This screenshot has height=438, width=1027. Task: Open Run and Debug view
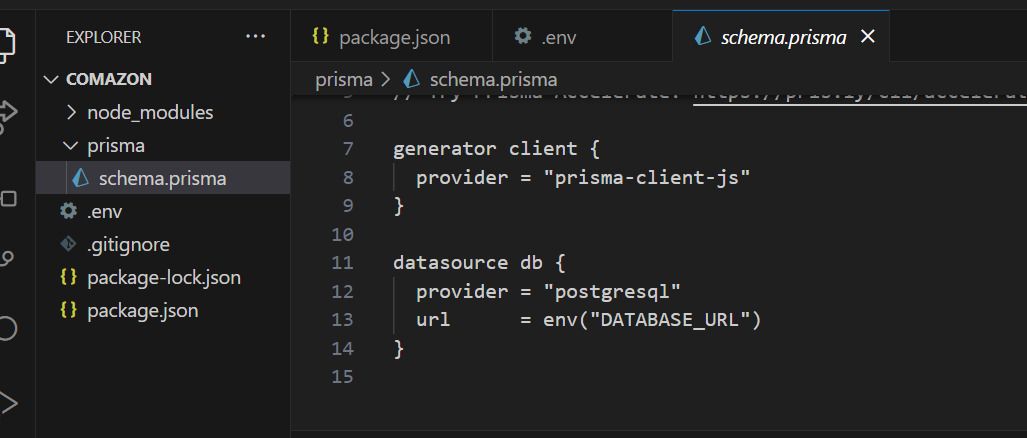click(6, 402)
